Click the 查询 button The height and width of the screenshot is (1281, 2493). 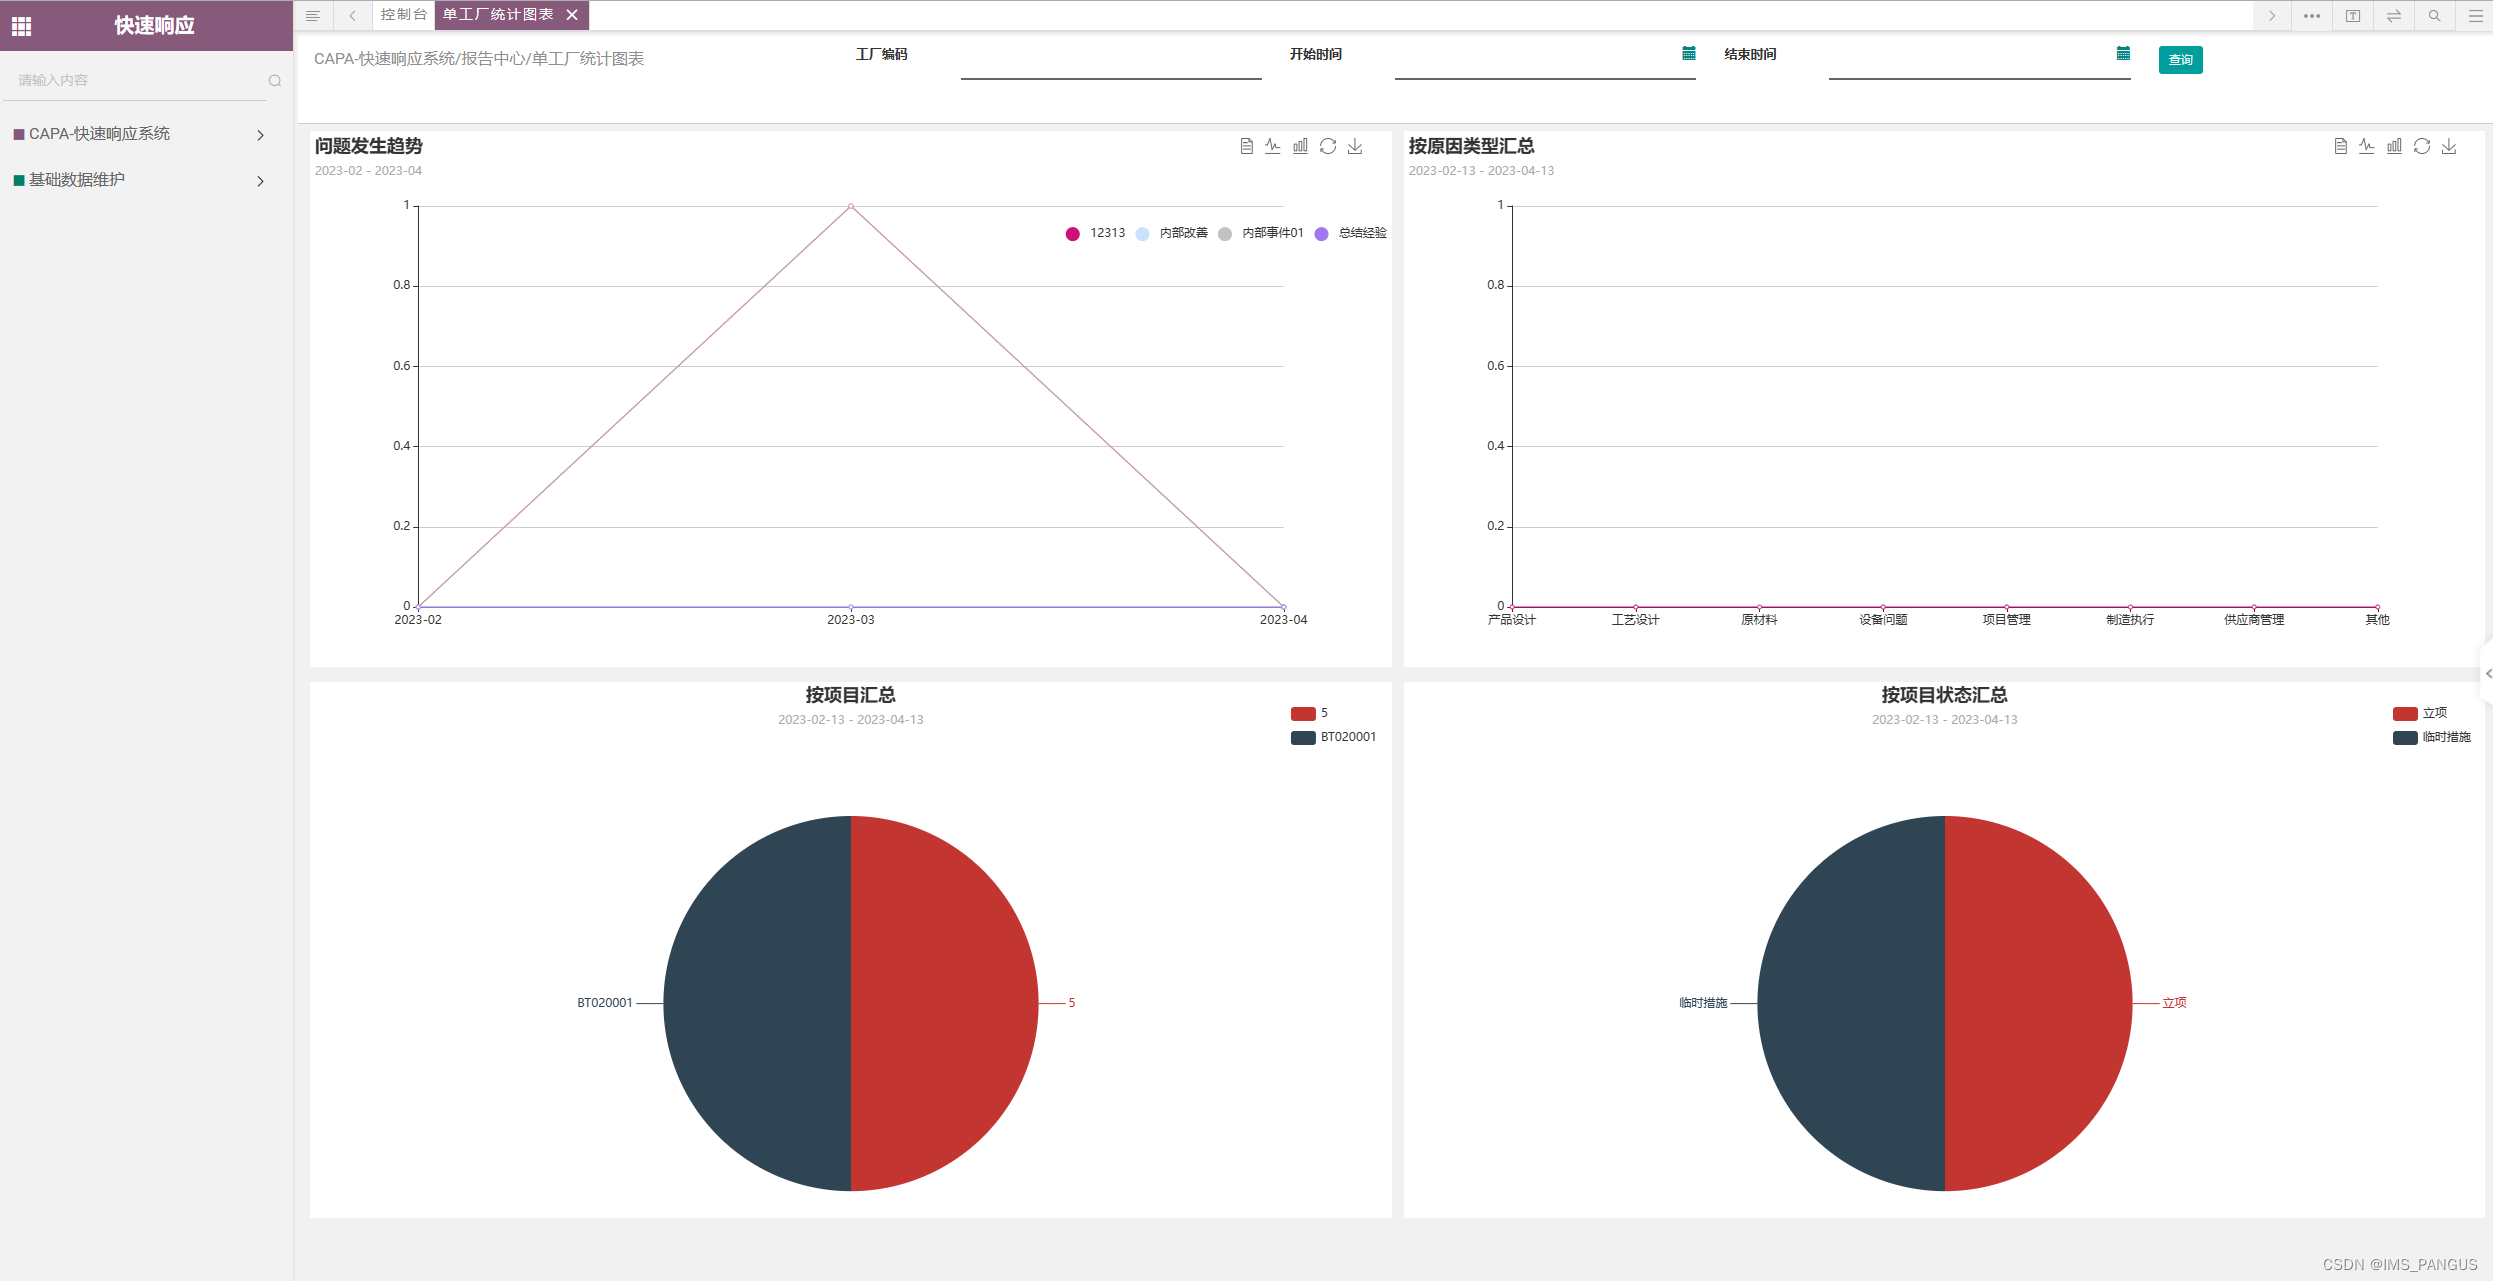pyautogui.click(x=2180, y=60)
